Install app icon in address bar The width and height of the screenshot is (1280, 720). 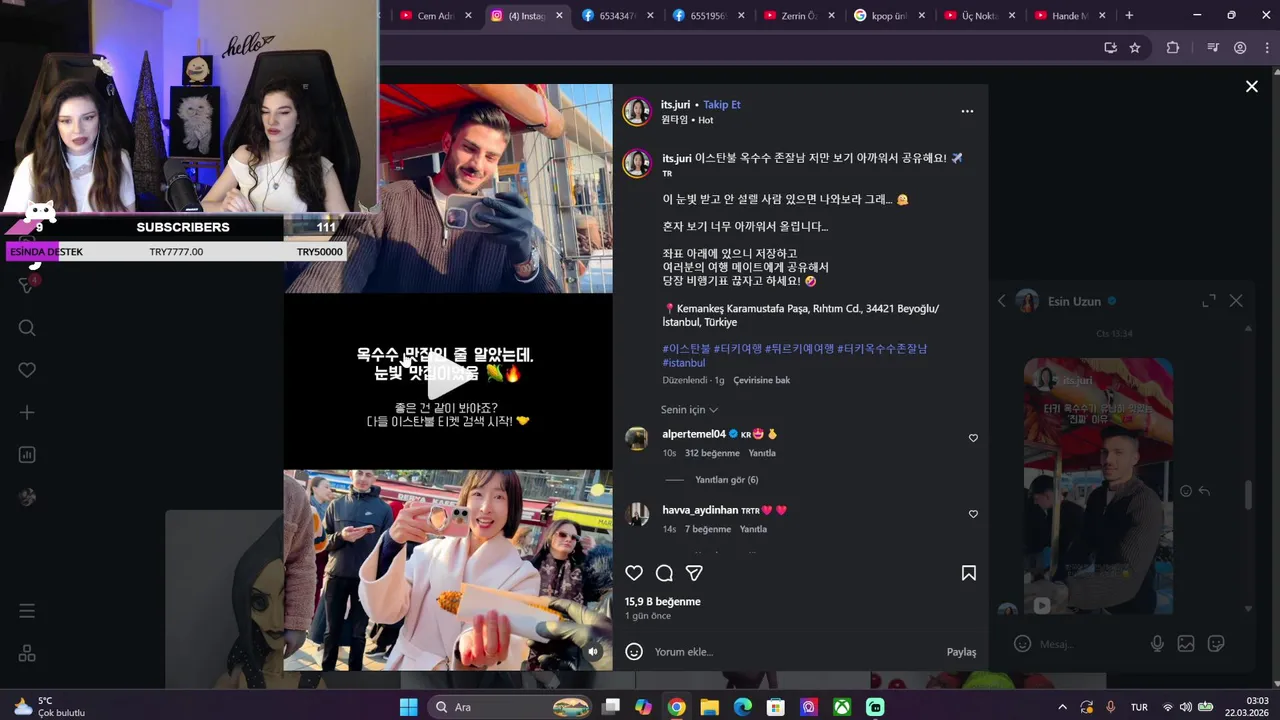1110,47
